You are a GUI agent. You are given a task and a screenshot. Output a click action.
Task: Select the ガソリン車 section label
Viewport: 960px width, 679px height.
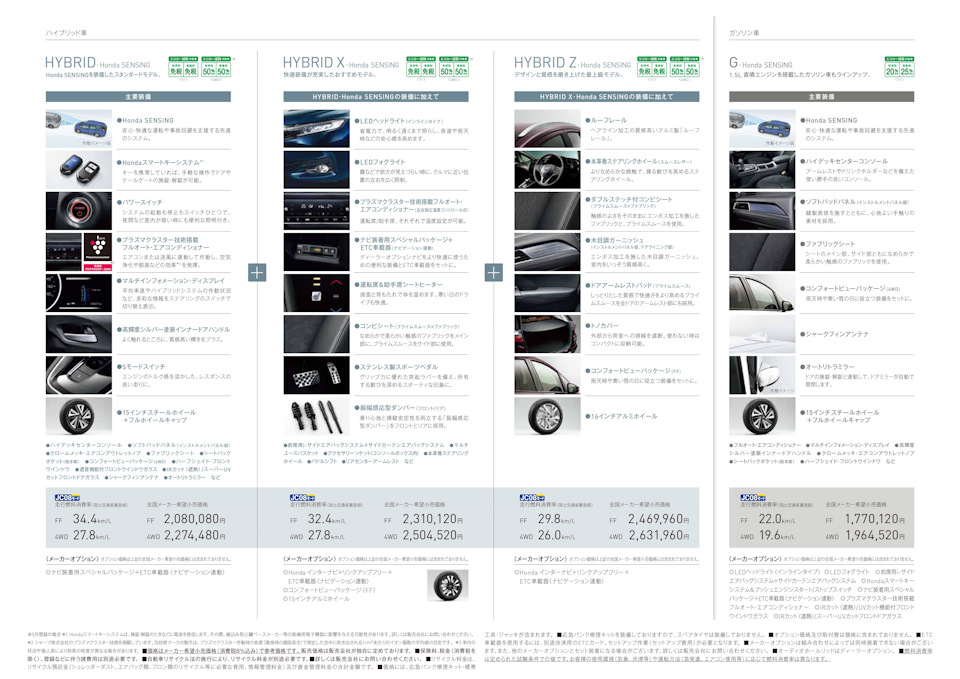[744, 33]
